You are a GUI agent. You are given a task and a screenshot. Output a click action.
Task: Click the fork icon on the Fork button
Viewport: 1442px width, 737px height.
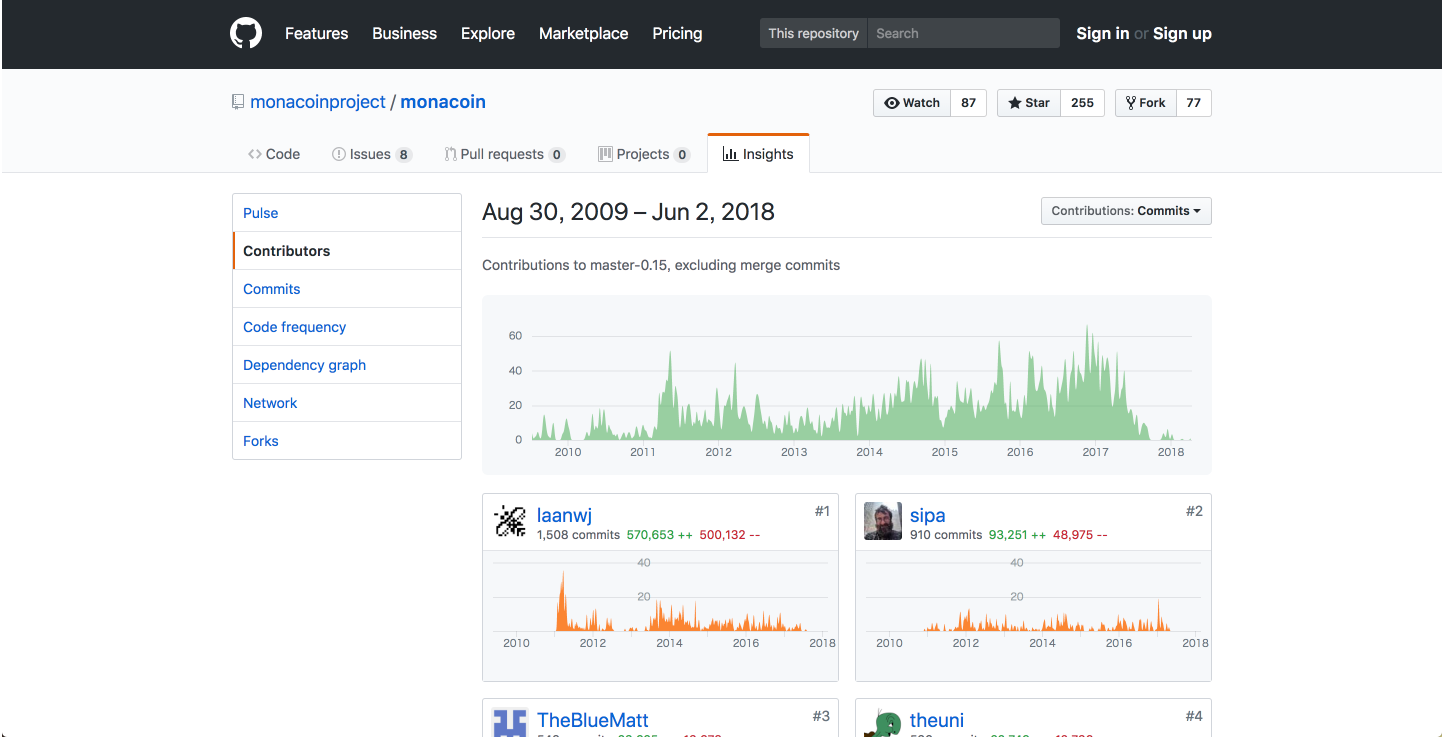coord(1131,102)
